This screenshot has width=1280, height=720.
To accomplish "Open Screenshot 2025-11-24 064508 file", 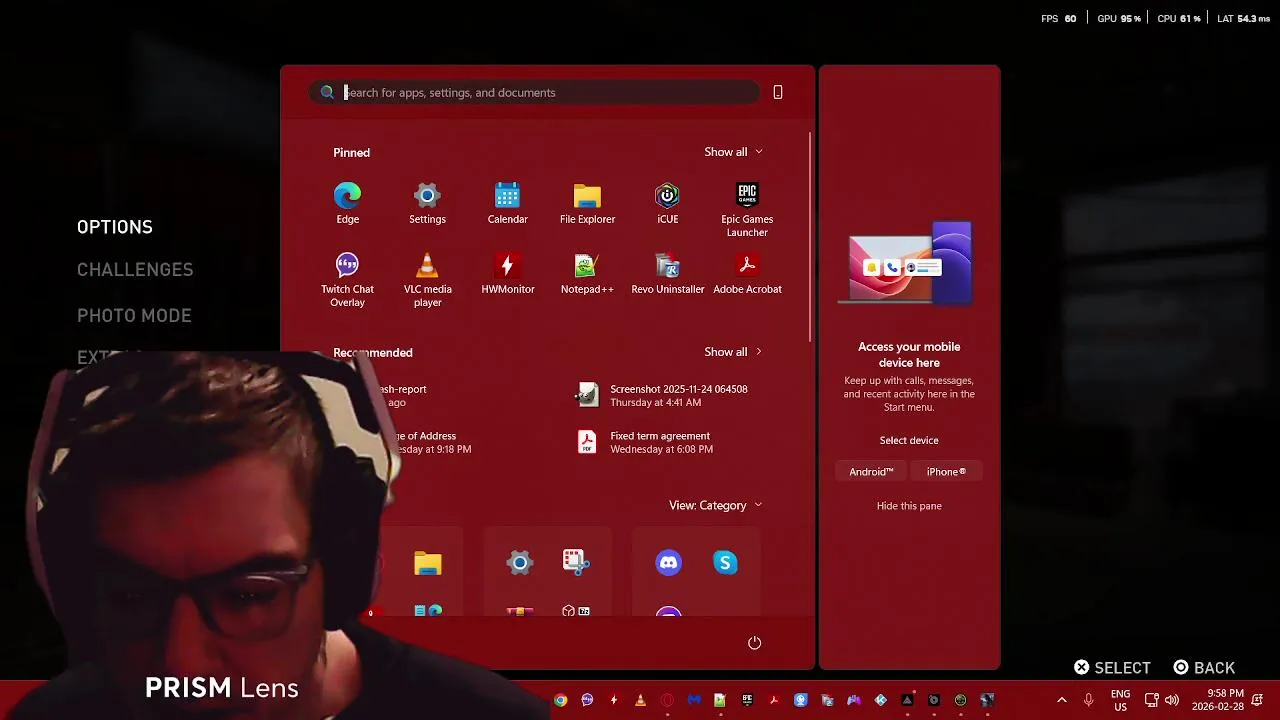I will coord(663,395).
